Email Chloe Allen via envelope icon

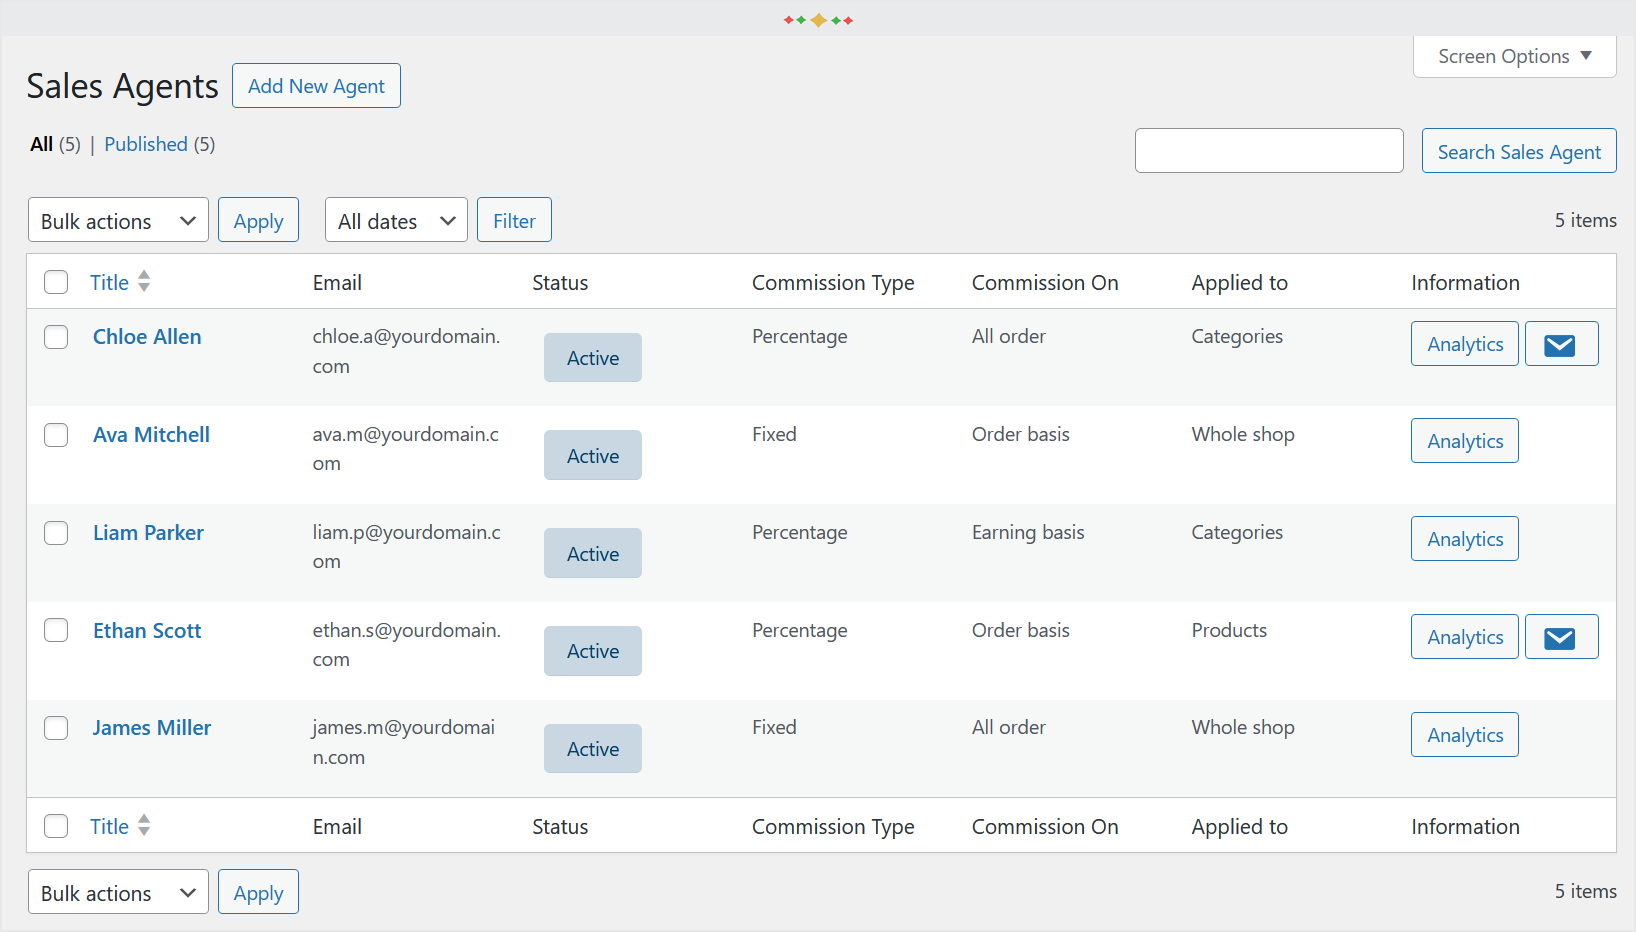[1561, 344]
